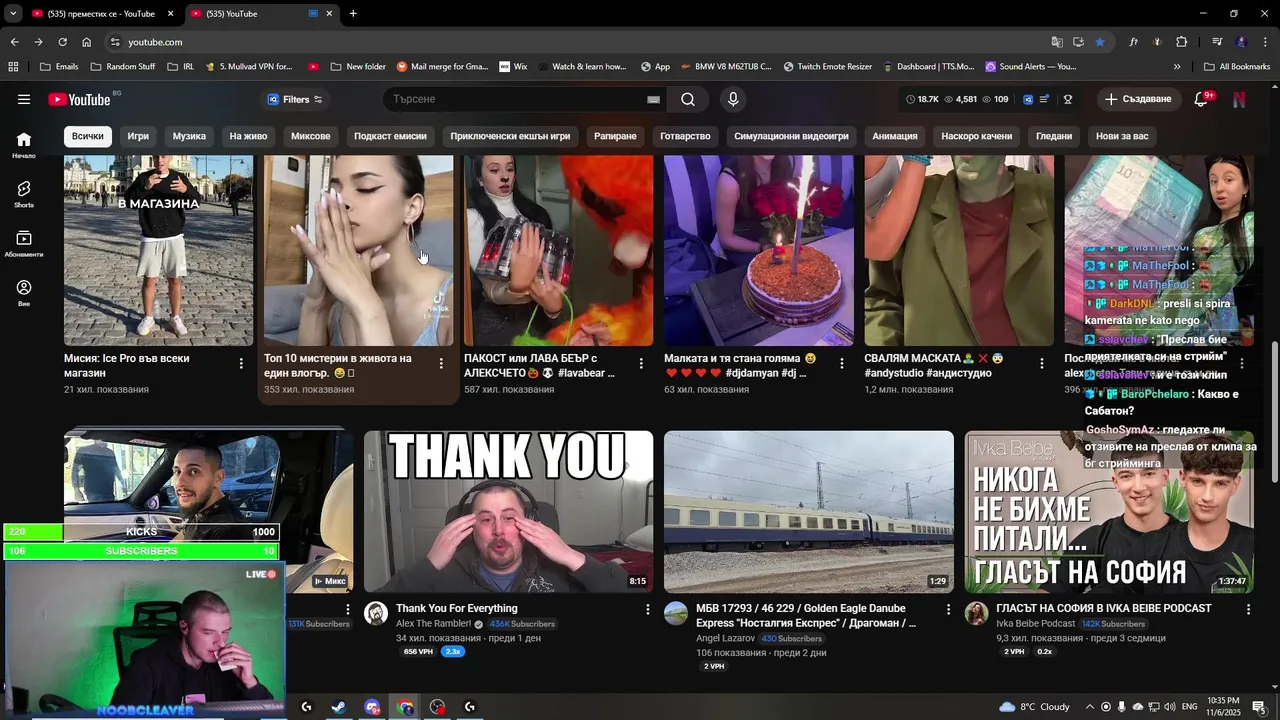Open more options for Топ 10 мистерии short
Image resolution: width=1280 pixels, height=720 pixels.
[x=441, y=364]
